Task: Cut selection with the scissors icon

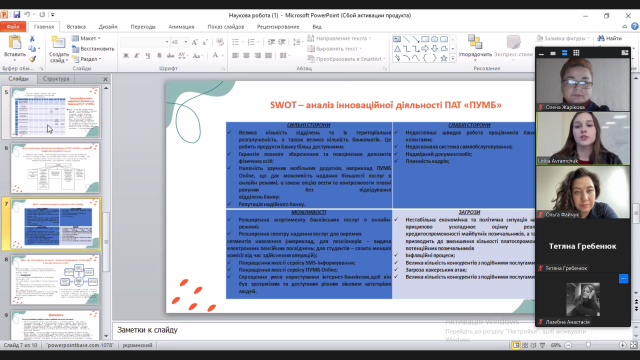Action: [x=32, y=38]
